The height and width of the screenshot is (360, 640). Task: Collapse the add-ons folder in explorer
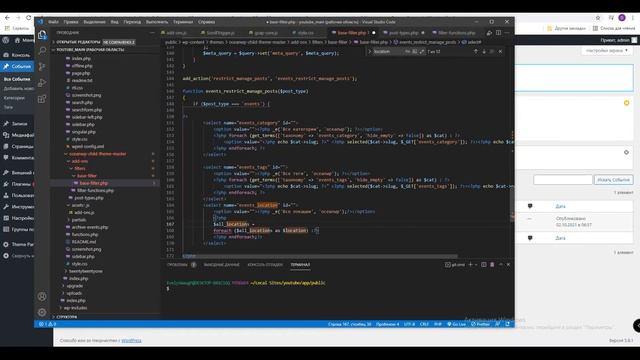click(80, 161)
